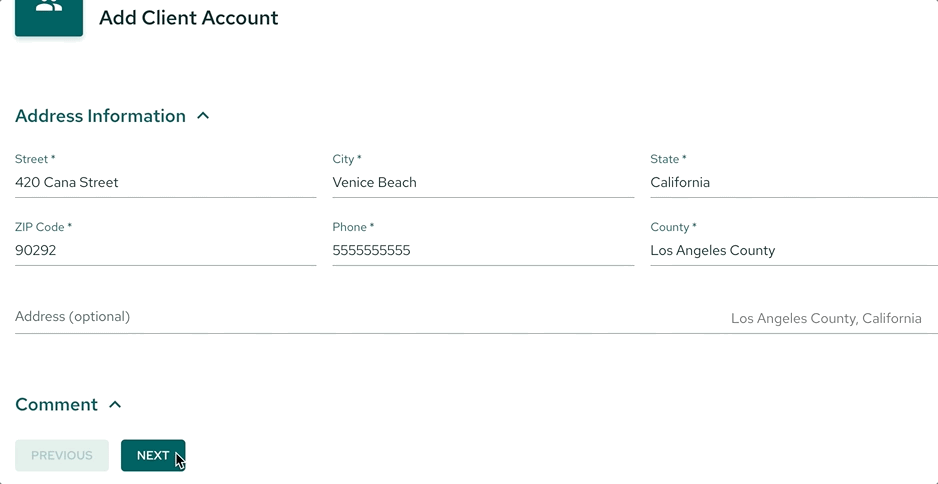The width and height of the screenshot is (938, 484).
Task: Click the Los Angeles County, California hint text
Action: (x=826, y=318)
